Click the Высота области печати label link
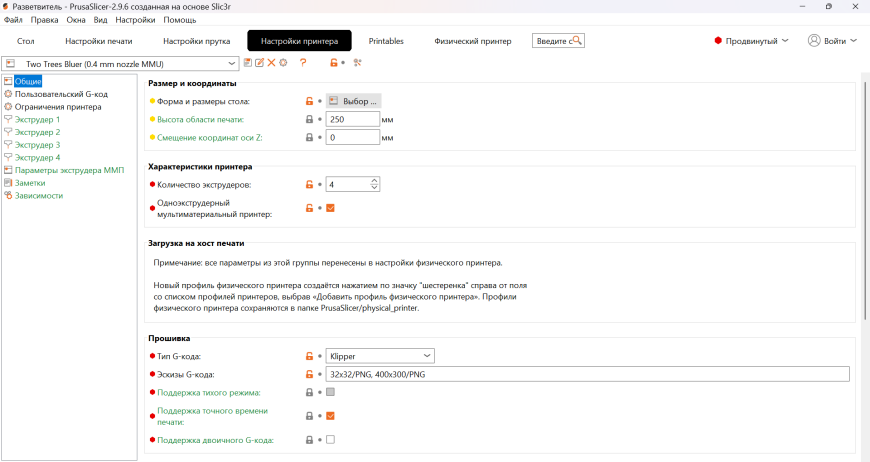The height and width of the screenshot is (462, 870). coord(200,119)
